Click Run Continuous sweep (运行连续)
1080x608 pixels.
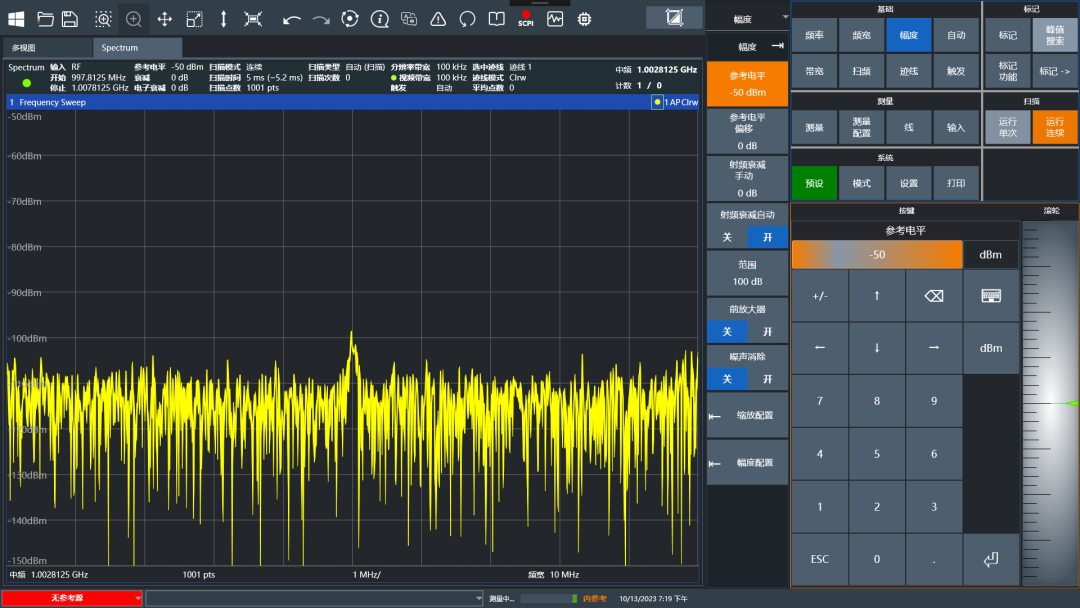tap(1055, 127)
